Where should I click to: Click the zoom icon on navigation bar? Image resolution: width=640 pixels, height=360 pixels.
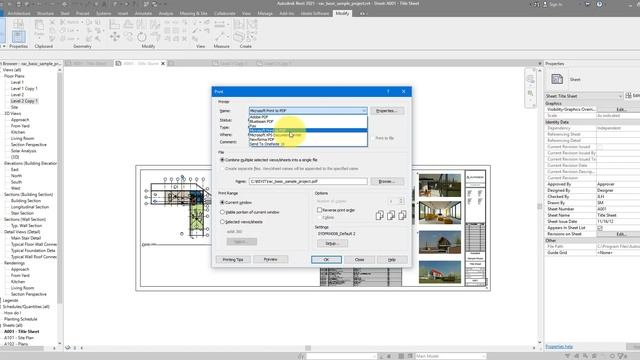(530, 93)
